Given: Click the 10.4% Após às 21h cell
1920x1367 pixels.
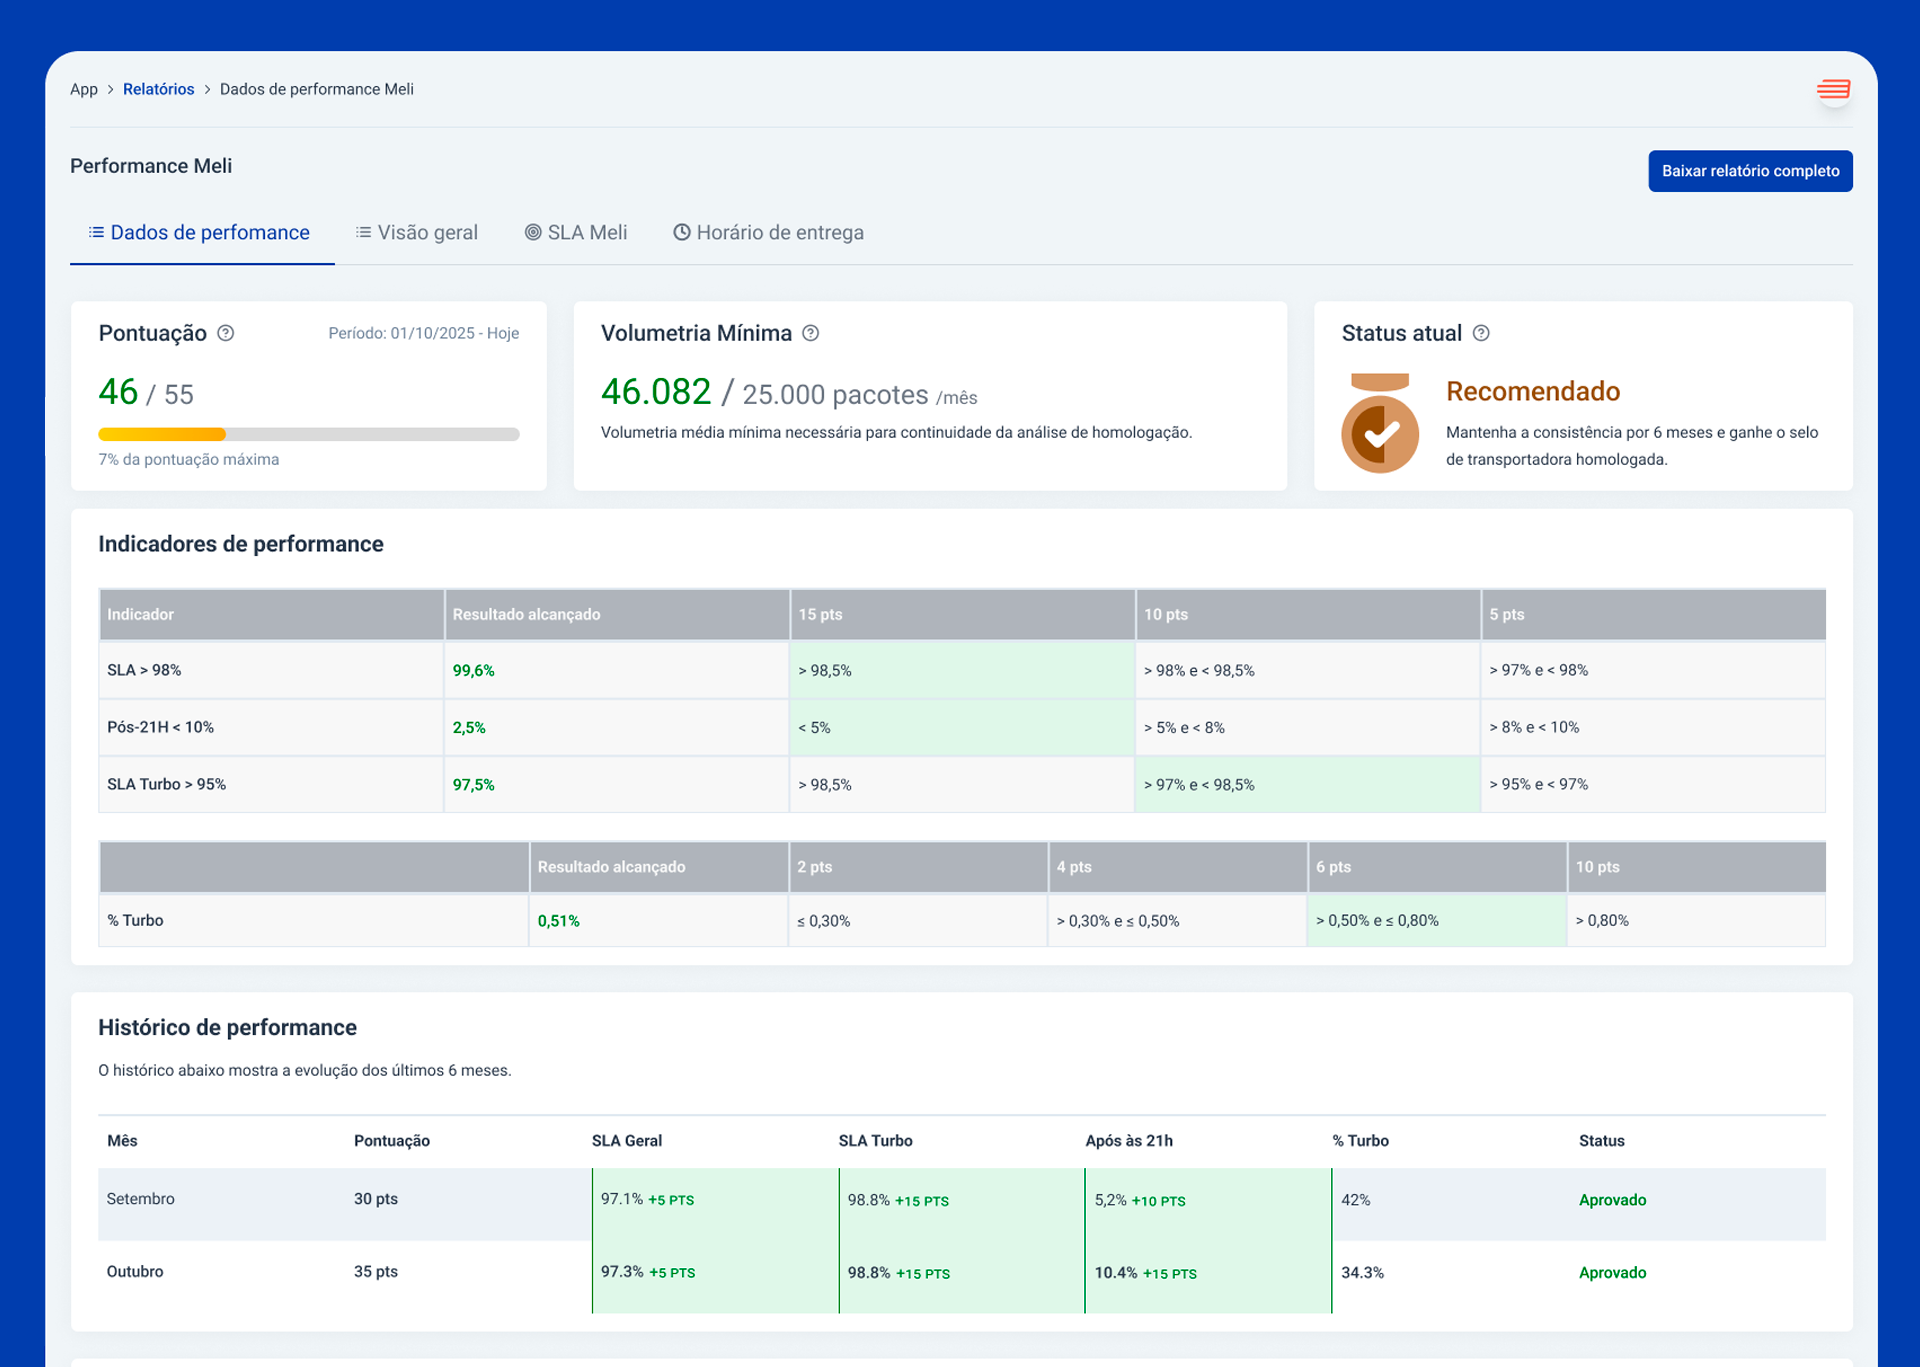Looking at the screenshot, I should pyautogui.click(x=1208, y=1277).
